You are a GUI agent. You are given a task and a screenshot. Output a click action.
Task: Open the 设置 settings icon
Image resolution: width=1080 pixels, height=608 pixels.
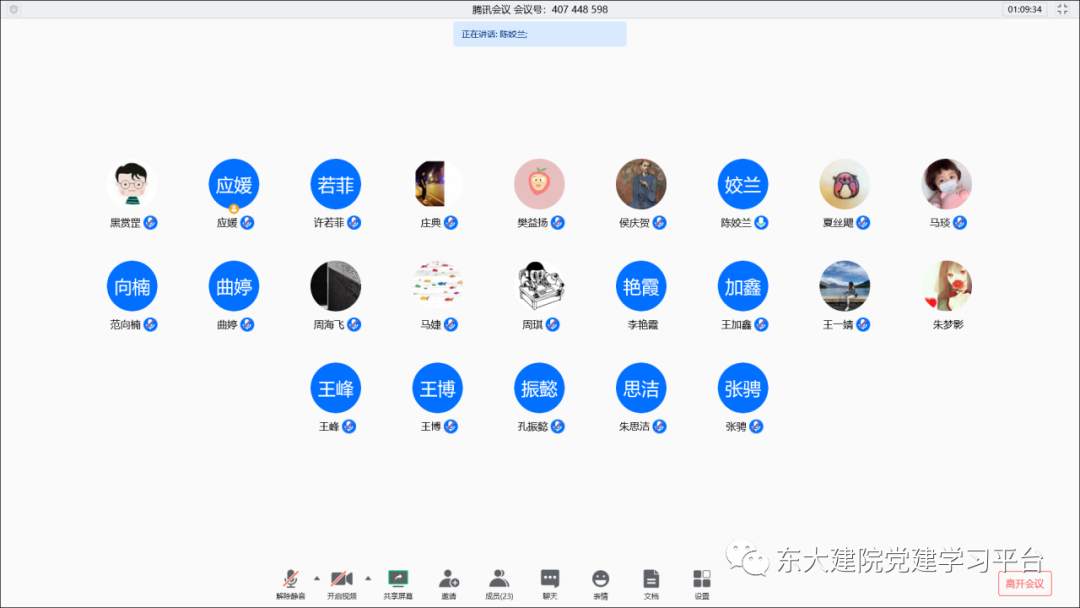tap(702, 580)
